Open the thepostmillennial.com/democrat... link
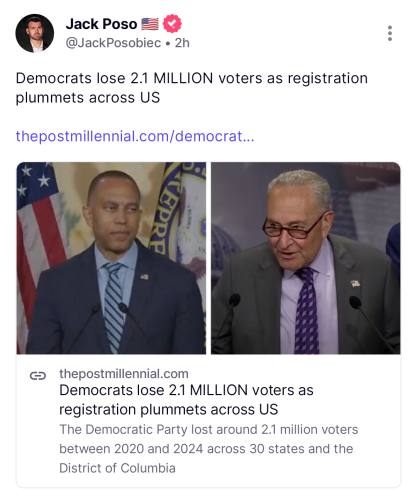Viewport: 417px width, 500px height. [x=135, y=136]
